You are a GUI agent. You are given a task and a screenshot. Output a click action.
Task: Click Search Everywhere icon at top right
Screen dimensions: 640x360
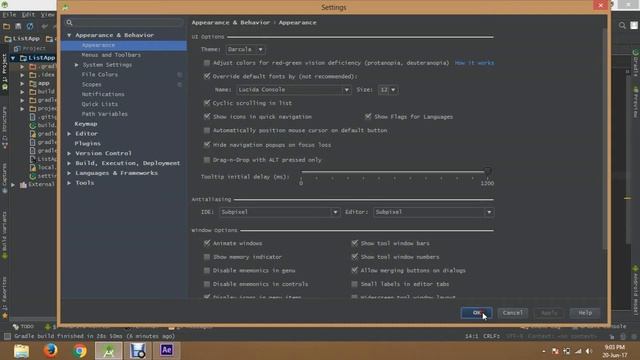click(x=622, y=25)
